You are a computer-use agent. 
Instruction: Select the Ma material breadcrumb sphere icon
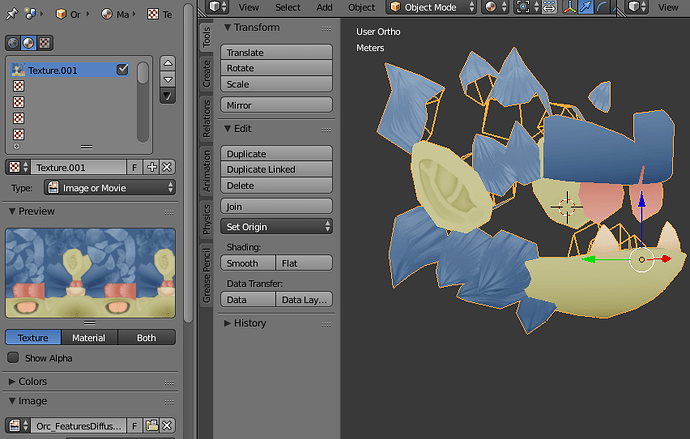coord(106,14)
